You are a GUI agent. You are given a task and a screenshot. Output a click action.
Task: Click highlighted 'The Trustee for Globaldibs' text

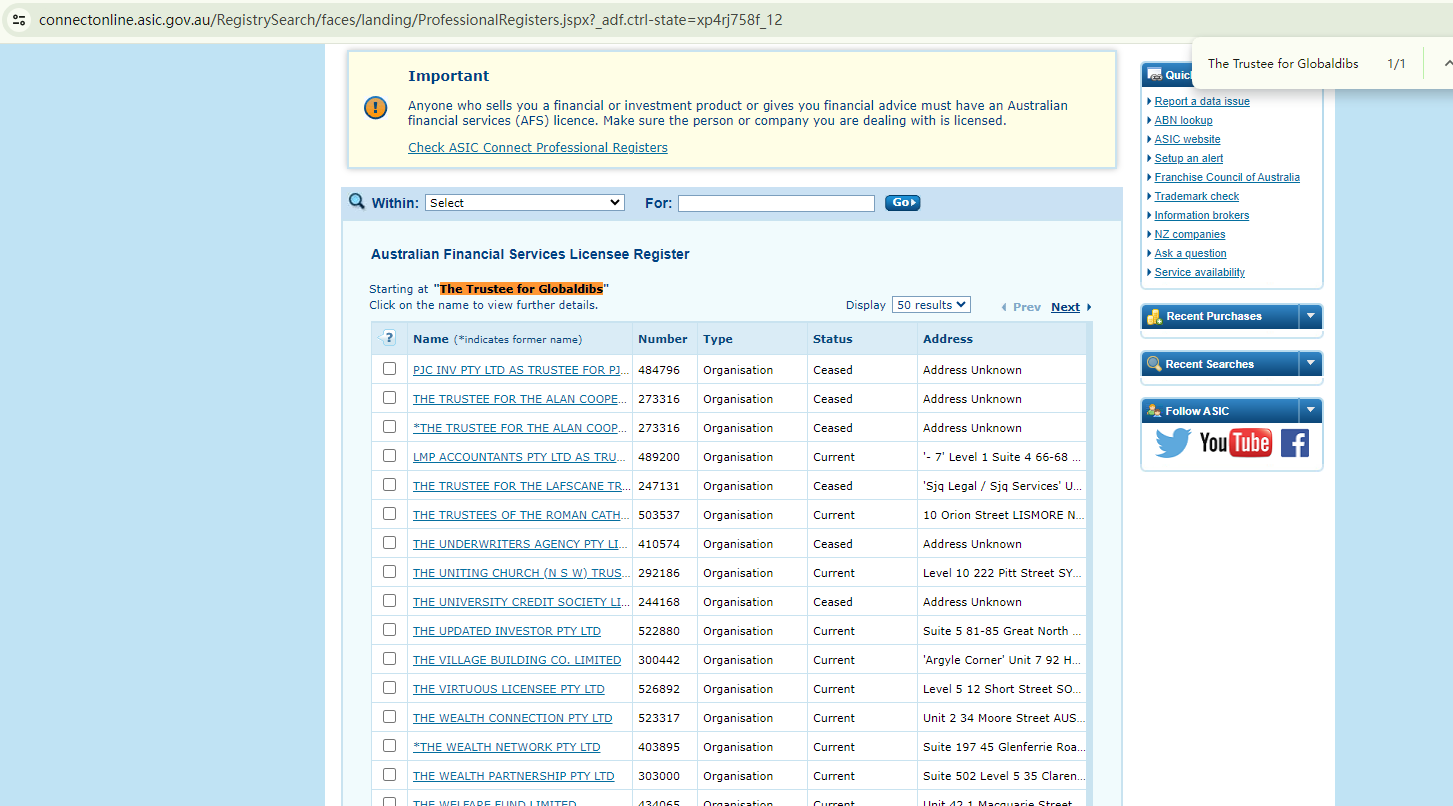521,289
